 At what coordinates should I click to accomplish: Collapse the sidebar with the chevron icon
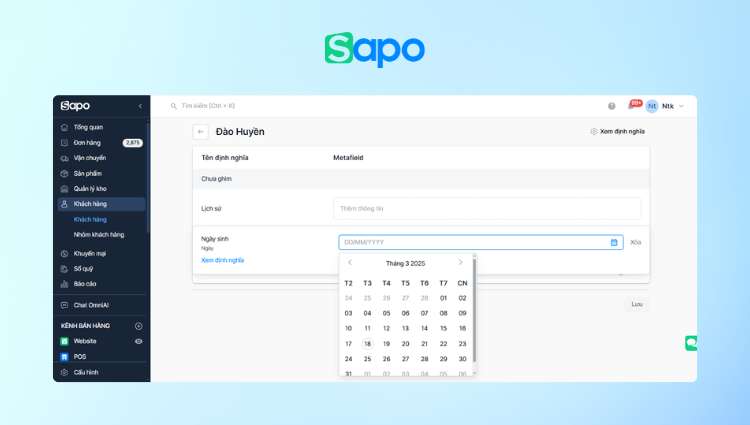pyautogui.click(x=140, y=106)
